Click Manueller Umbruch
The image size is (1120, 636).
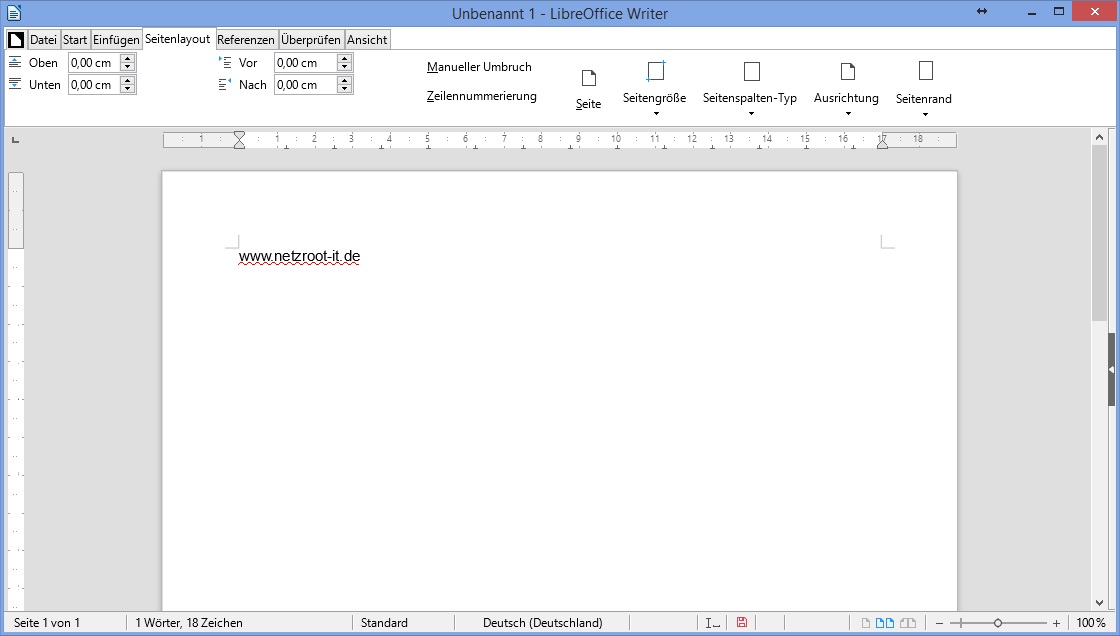pyautogui.click(x=479, y=66)
